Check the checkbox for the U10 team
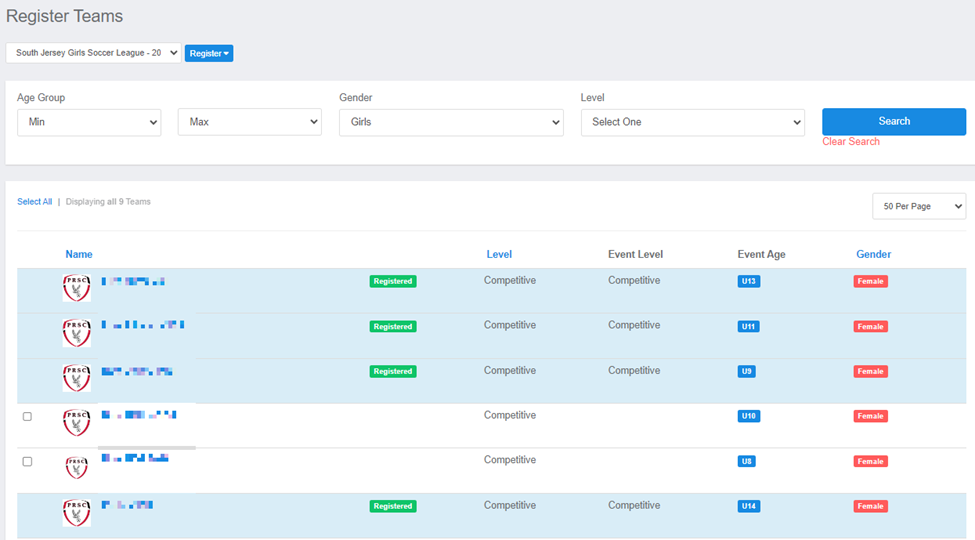975x540 pixels. (27, 416)
